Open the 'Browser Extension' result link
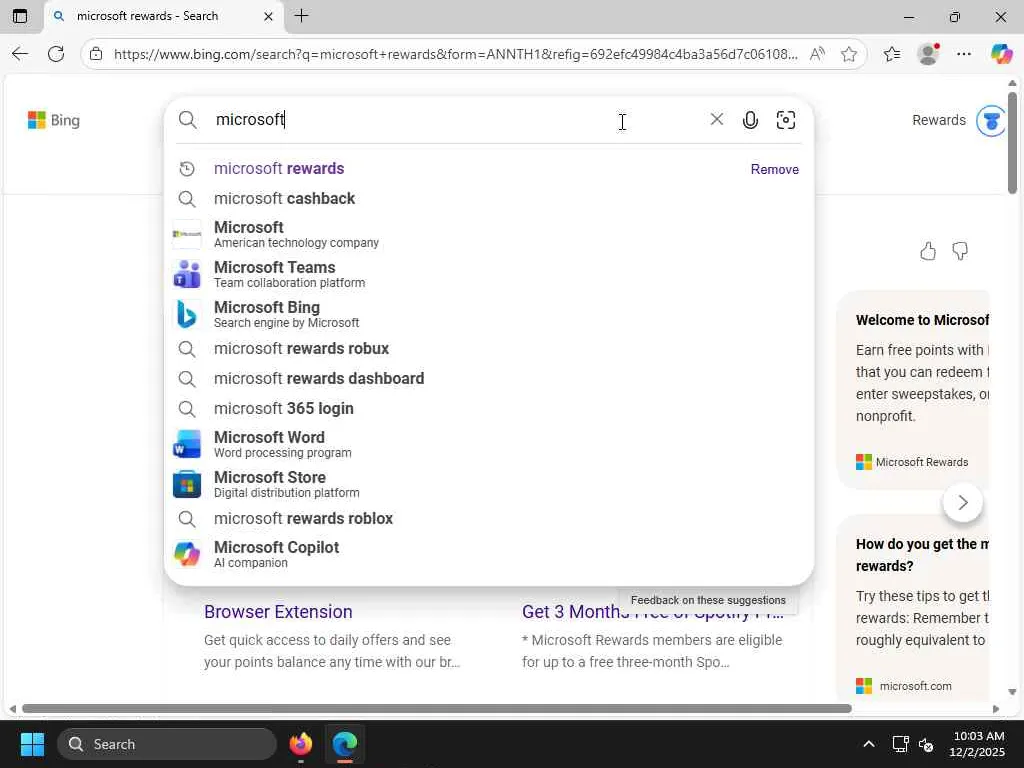 (278, 612)
